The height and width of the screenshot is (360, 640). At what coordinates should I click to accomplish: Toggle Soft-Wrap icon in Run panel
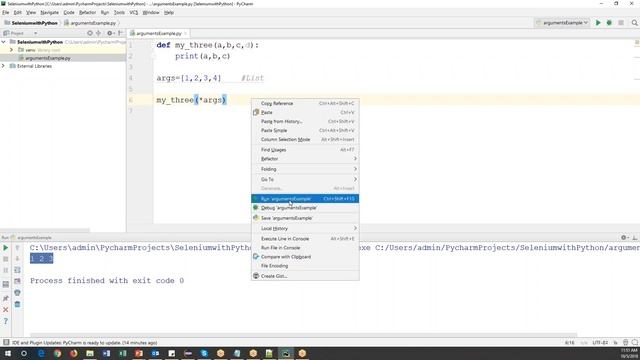(x=17, y=270)
